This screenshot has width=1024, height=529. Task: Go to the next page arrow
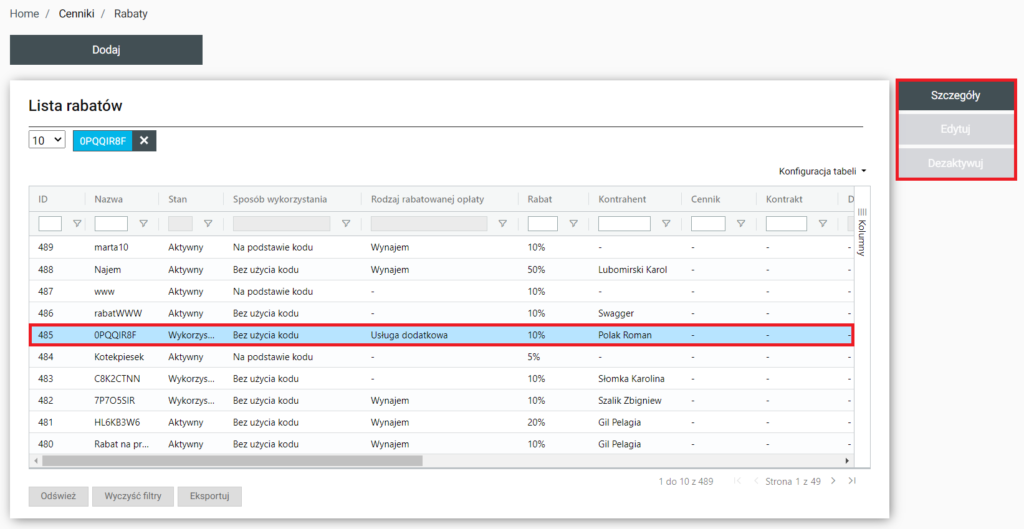833,481
